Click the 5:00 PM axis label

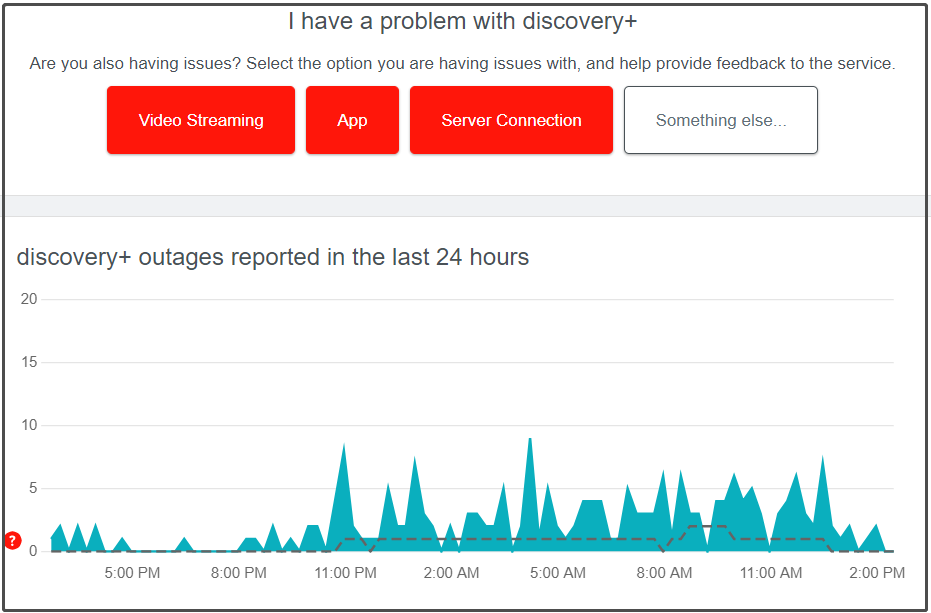tap(132, 573)
